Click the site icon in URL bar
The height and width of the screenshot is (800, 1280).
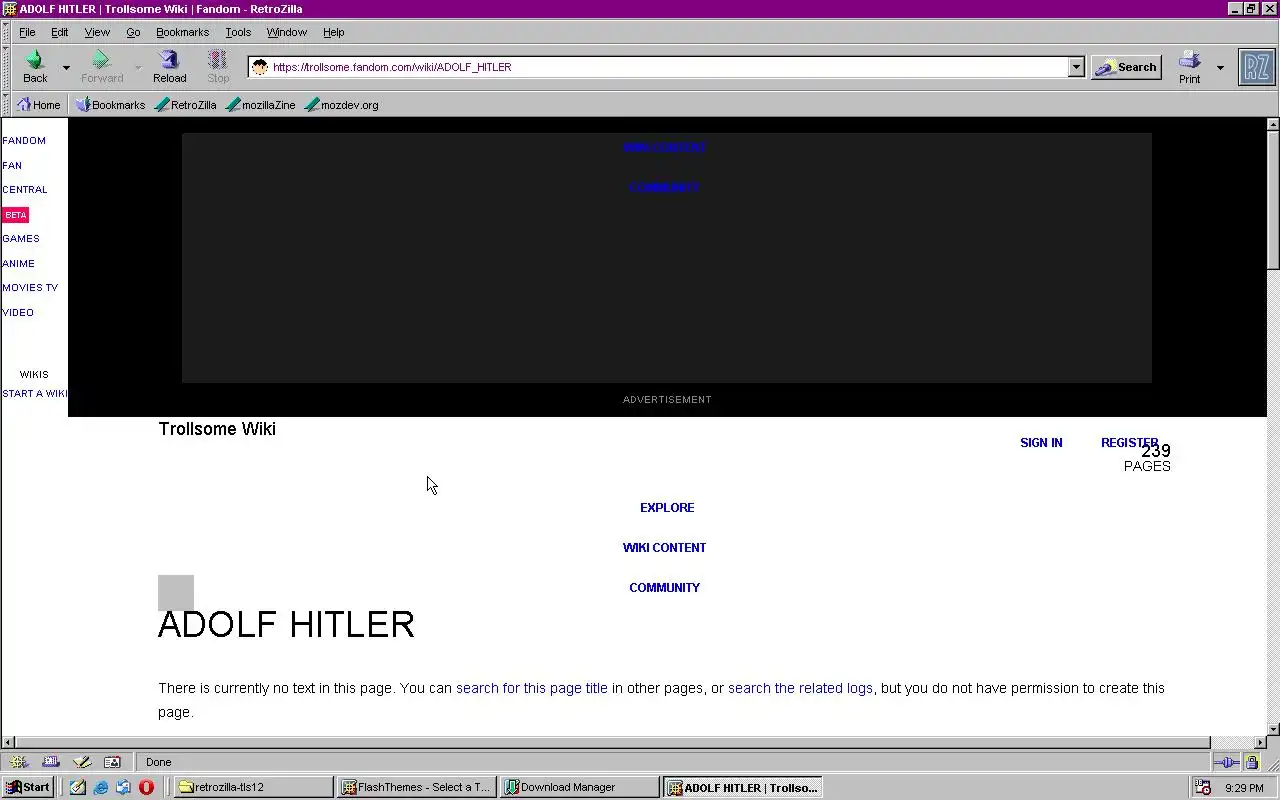coord(260,67)
